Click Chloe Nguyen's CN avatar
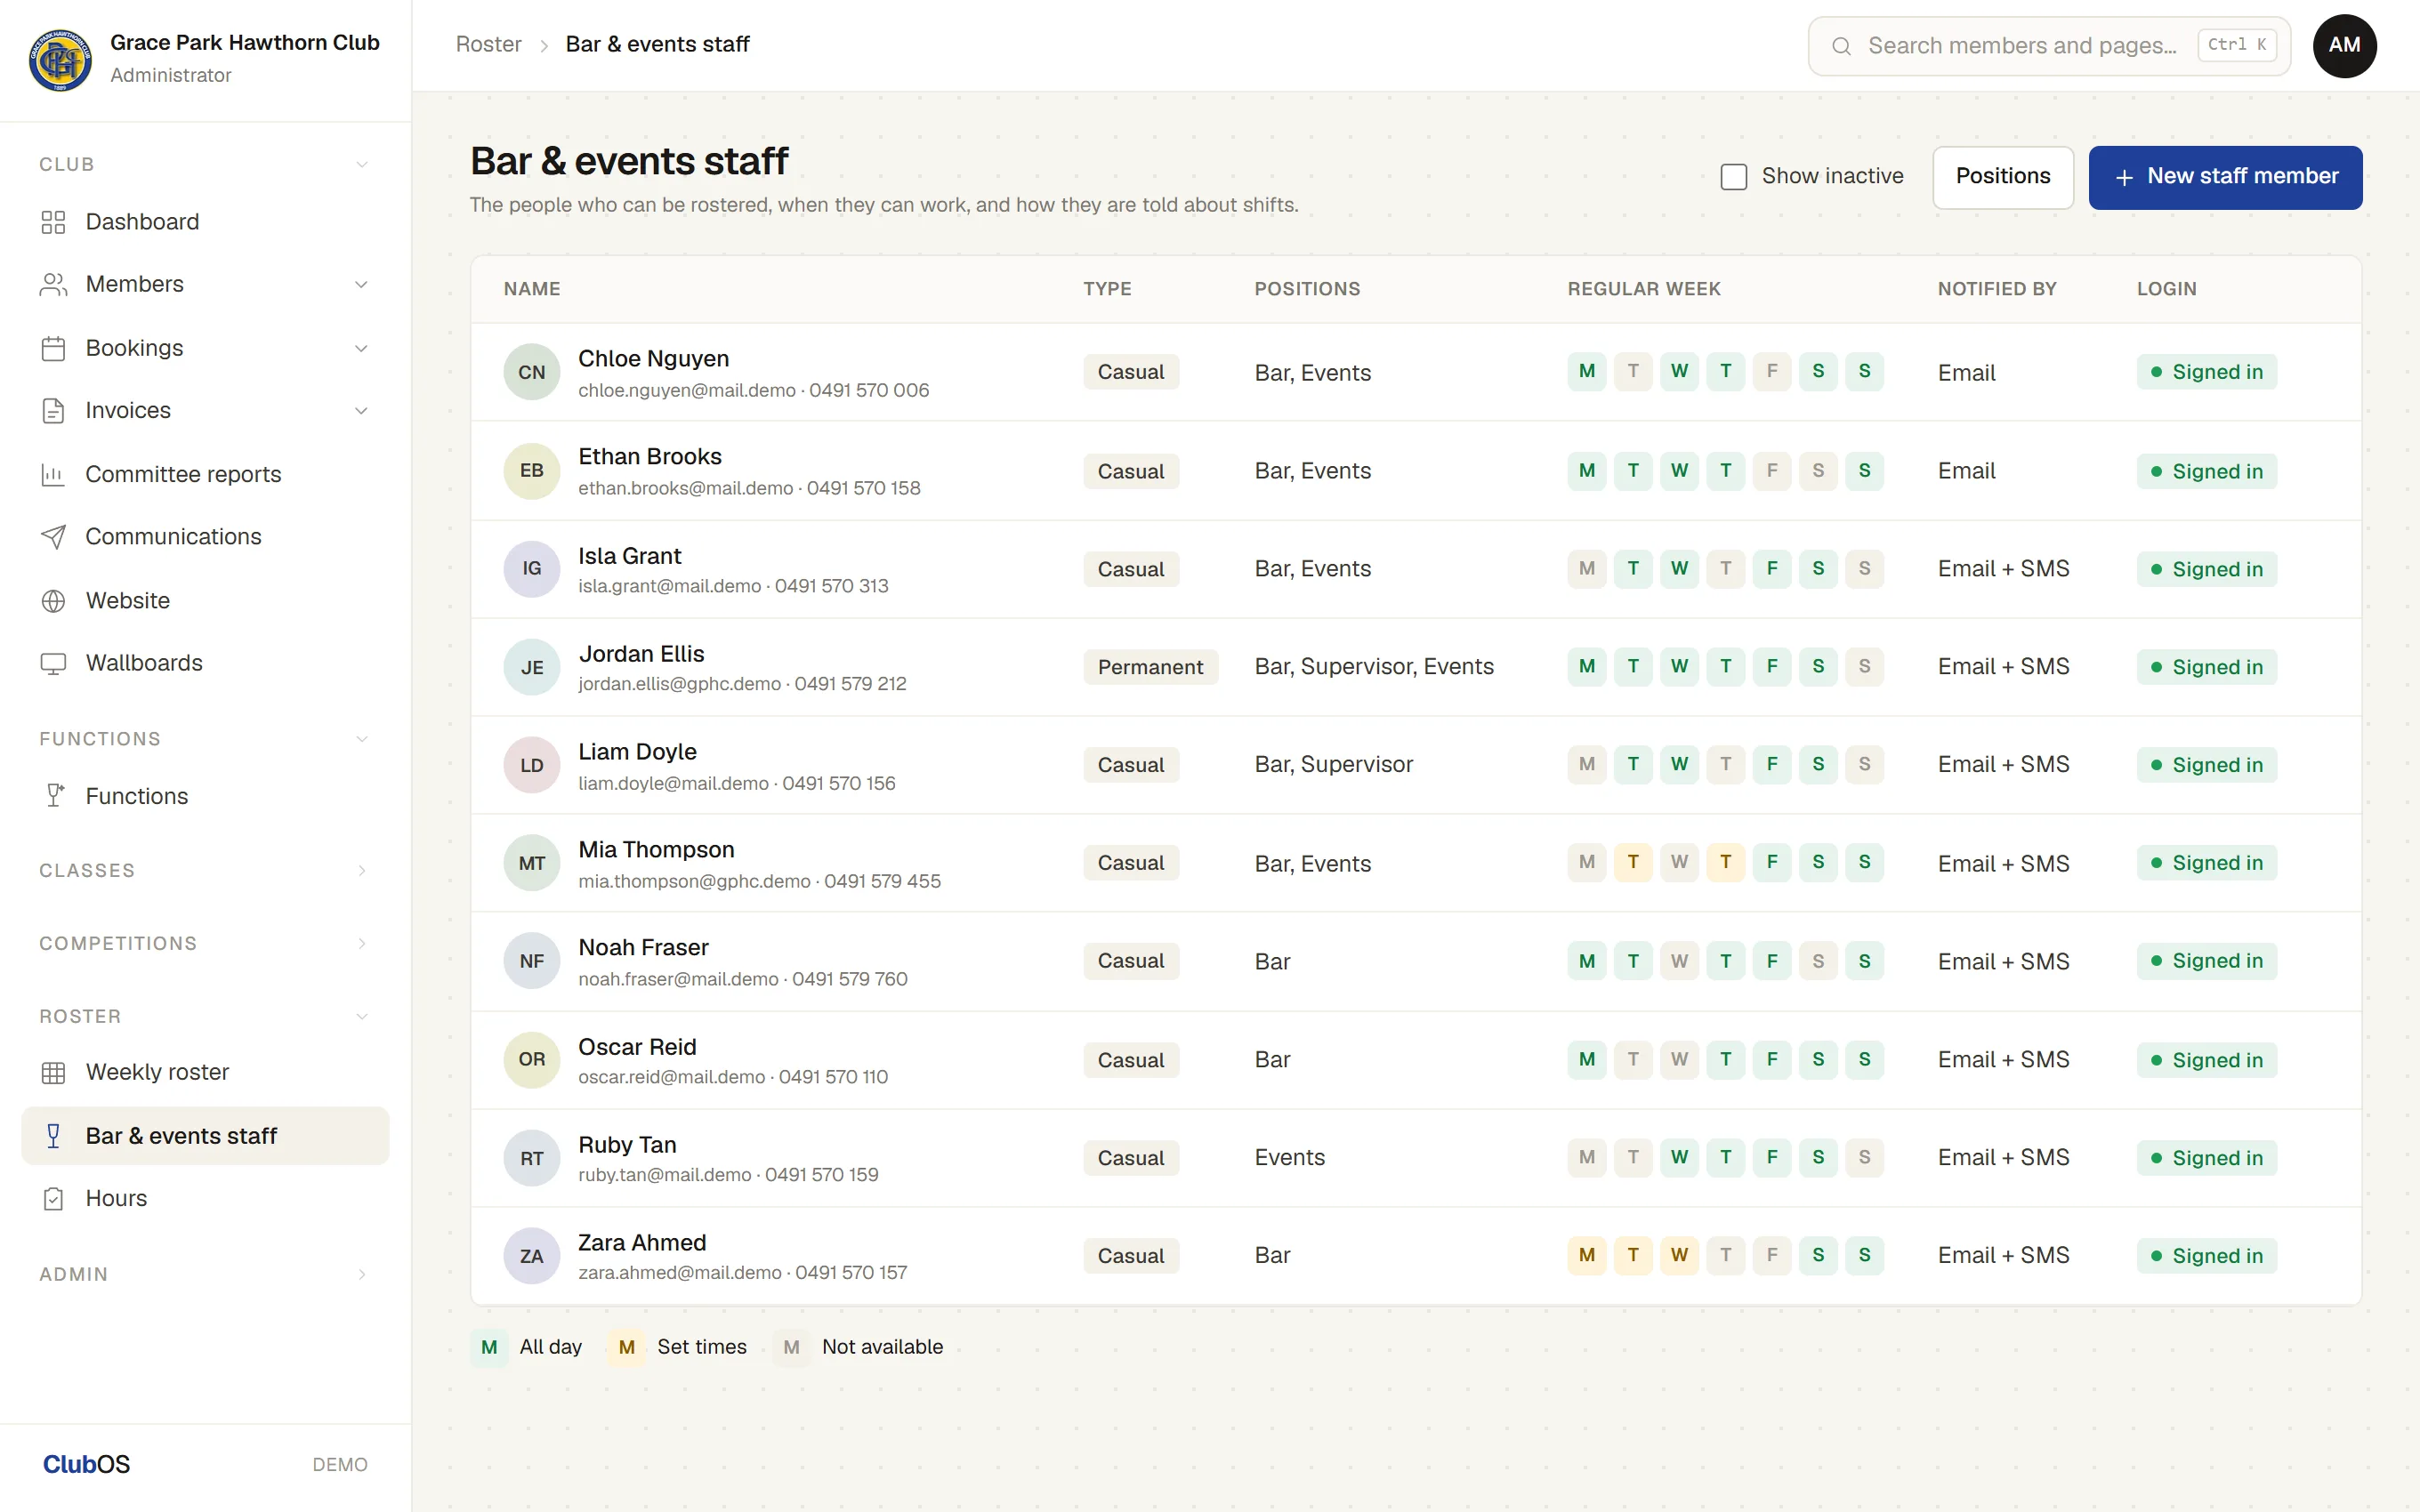2420x1512 pixels. pyautogui.click(x=531, y=372)
